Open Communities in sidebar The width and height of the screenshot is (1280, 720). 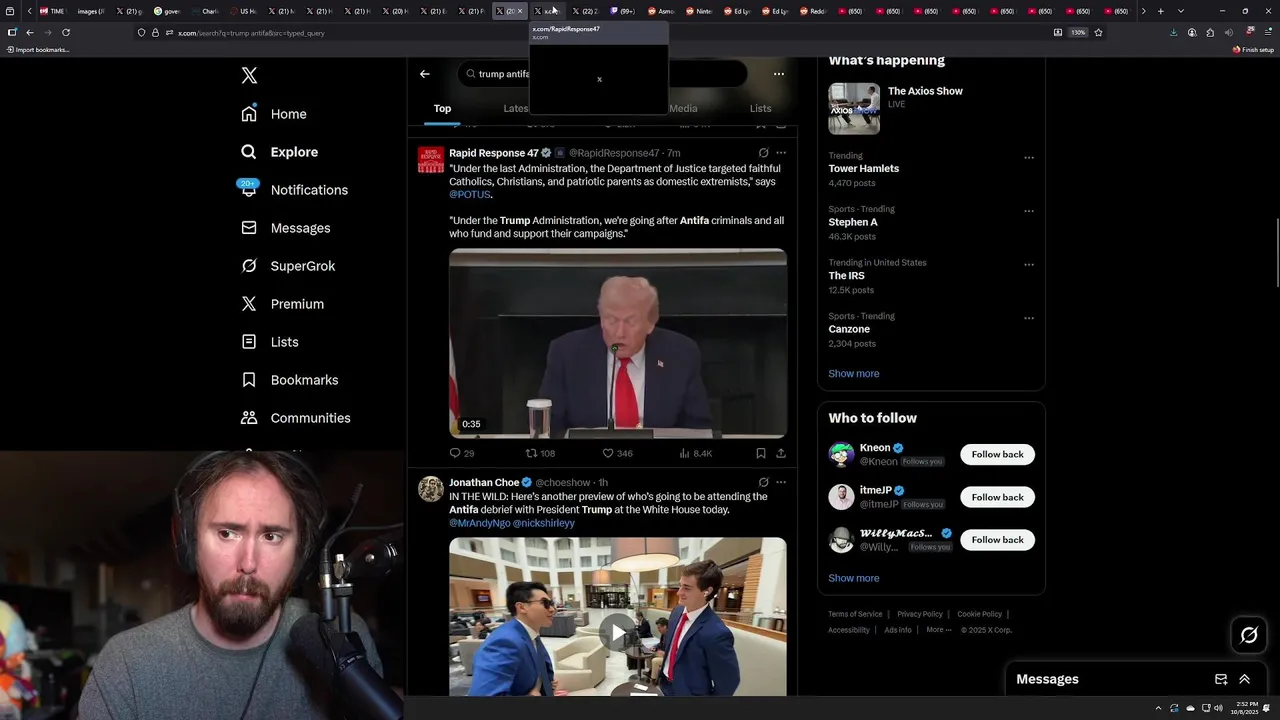pyautogui.click(x=296, y=418)
